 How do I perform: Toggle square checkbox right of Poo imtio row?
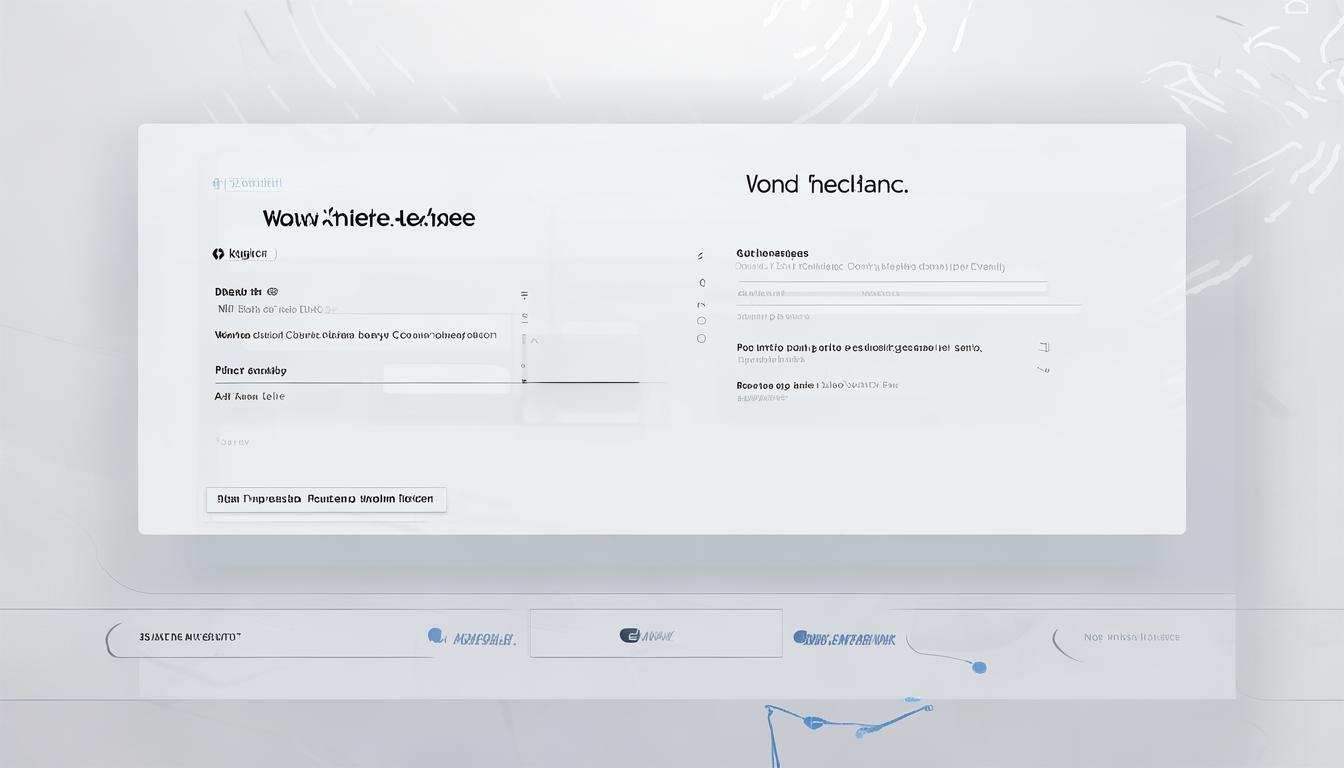1044,347
